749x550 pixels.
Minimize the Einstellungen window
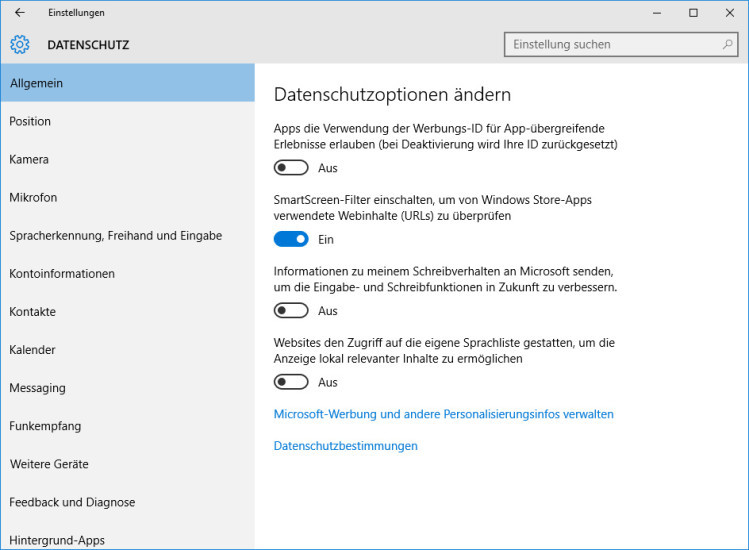657,13
